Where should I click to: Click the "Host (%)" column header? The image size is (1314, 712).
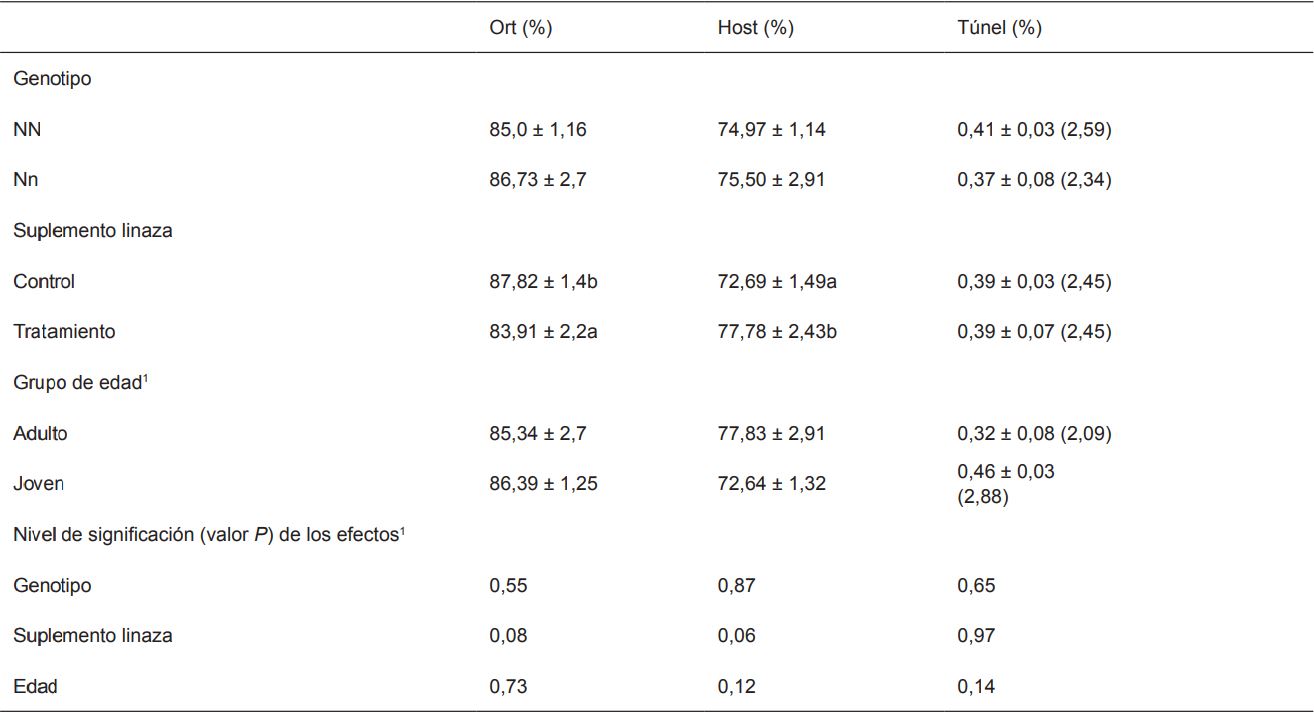click(755, 28)
